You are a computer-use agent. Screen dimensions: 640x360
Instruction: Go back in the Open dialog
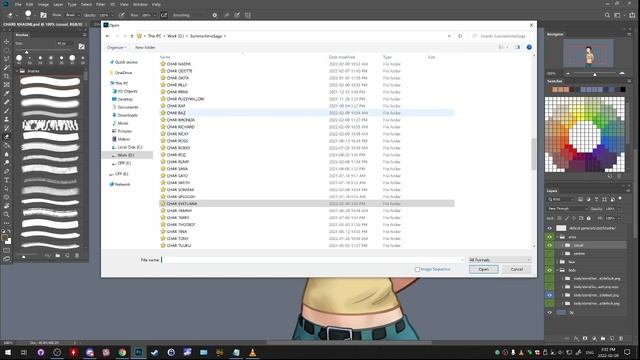click(108, 36)
